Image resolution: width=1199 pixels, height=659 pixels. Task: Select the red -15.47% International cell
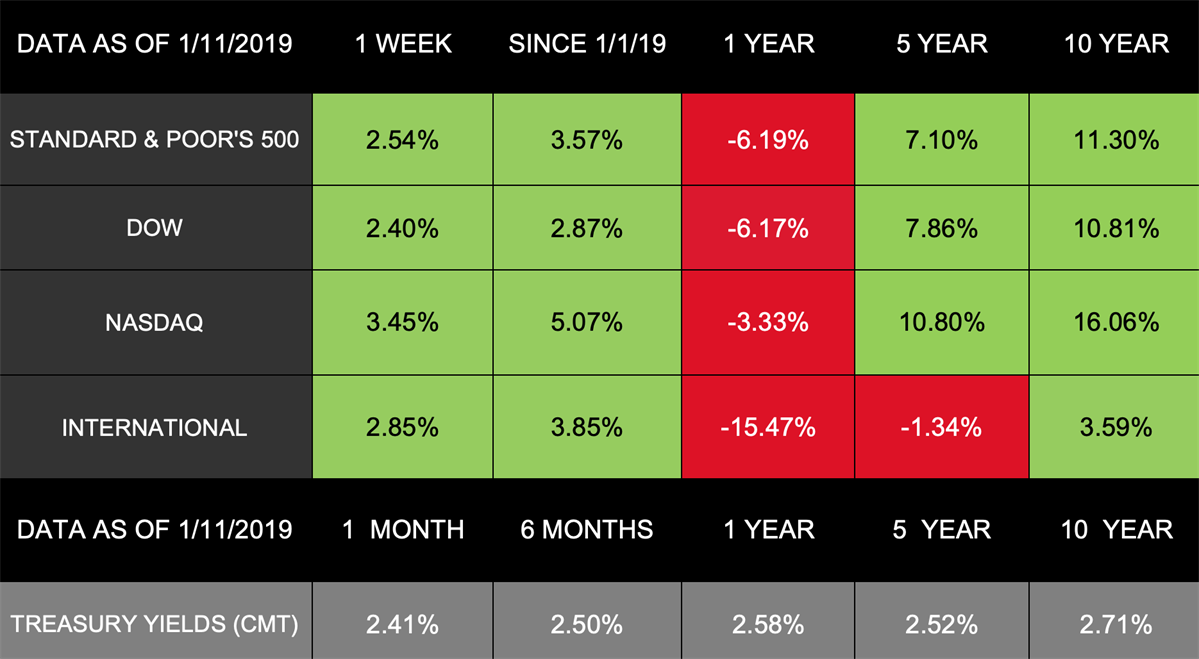tap(768, 428)
